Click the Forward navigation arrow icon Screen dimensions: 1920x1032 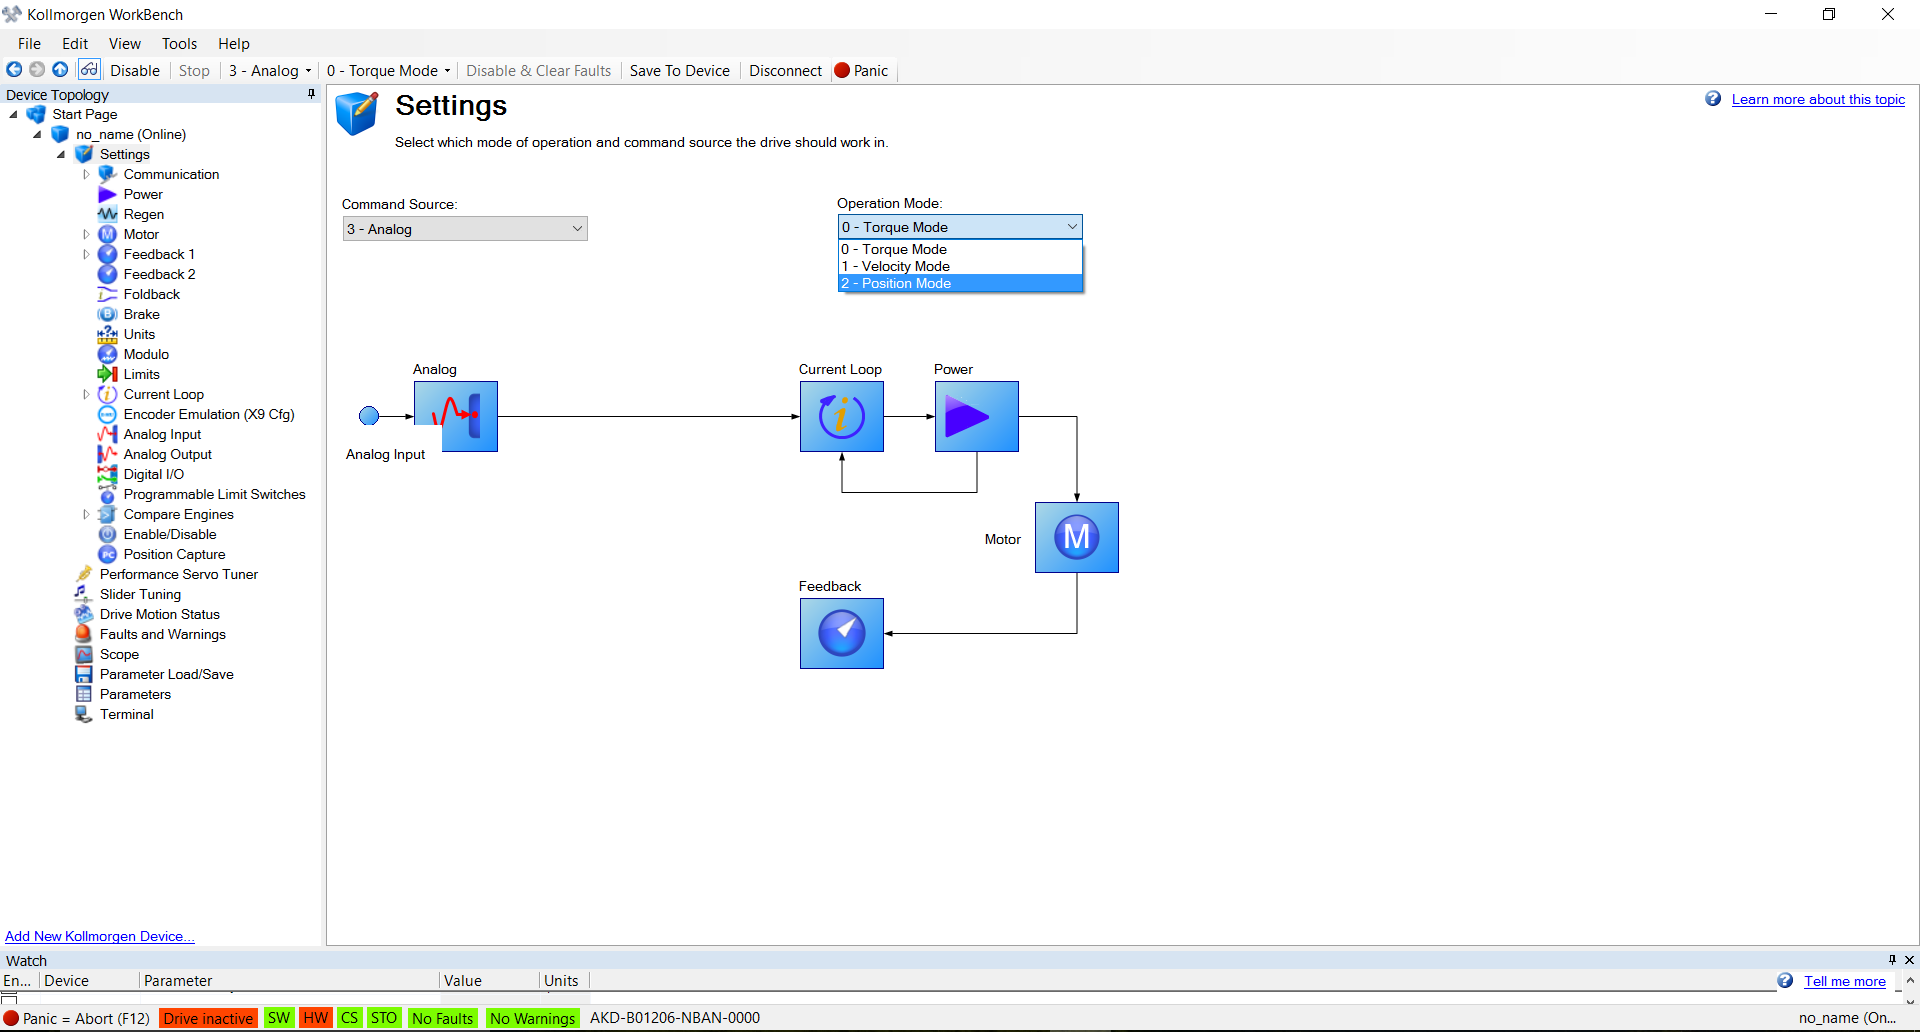(37, 70)
